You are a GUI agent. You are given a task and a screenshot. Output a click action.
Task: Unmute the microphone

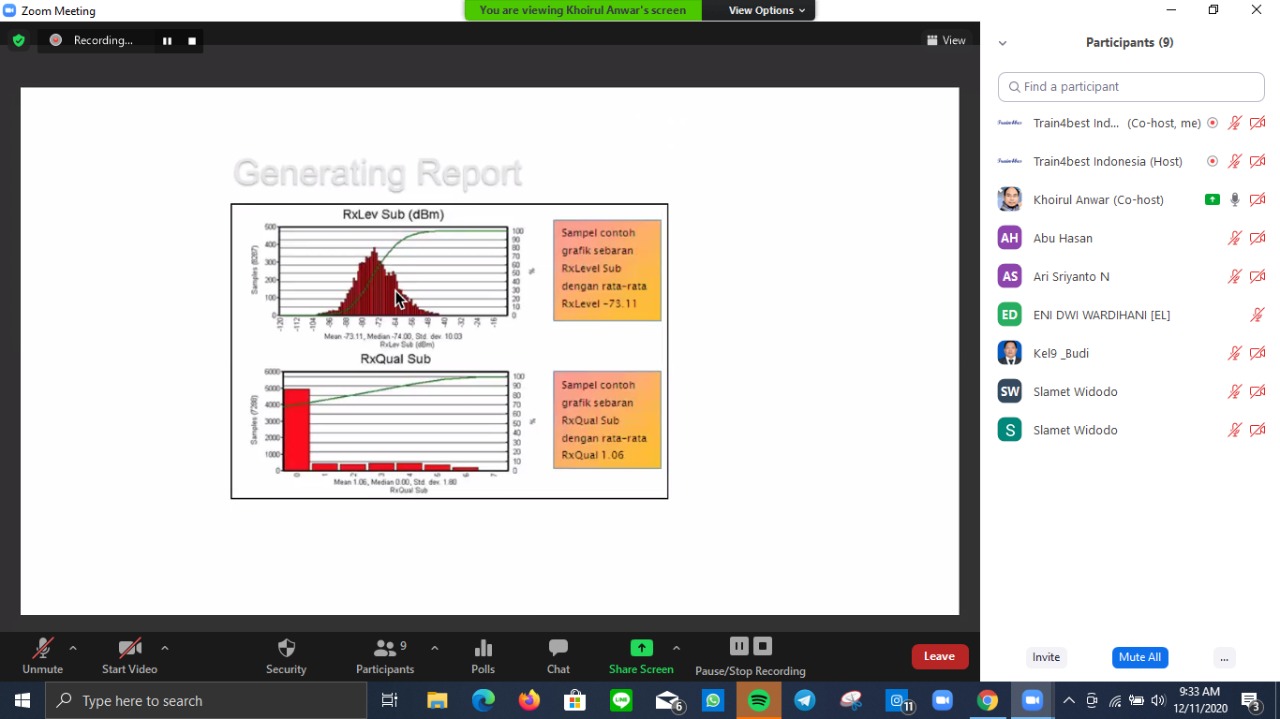point(42,648)
